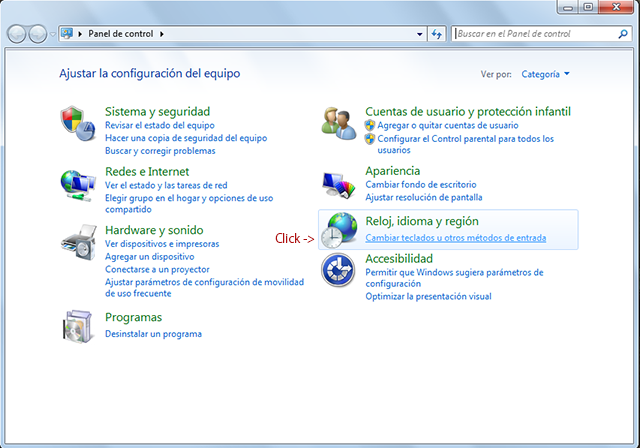This screenshot has height=448, width=640.
Task: Open the Redes e Internet heading
Action: coord(147,171)
